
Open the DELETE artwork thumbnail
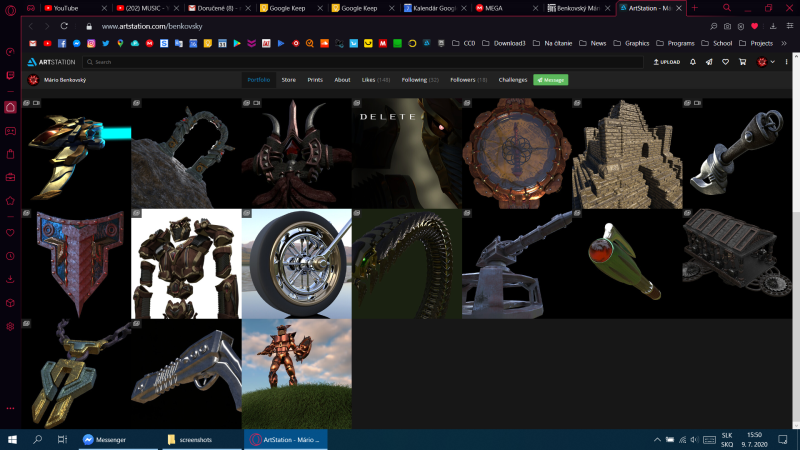[407, 153]
